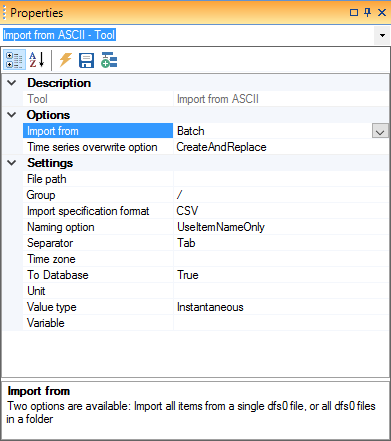Run the tool with the lightning bolt icon

[66, 60]
